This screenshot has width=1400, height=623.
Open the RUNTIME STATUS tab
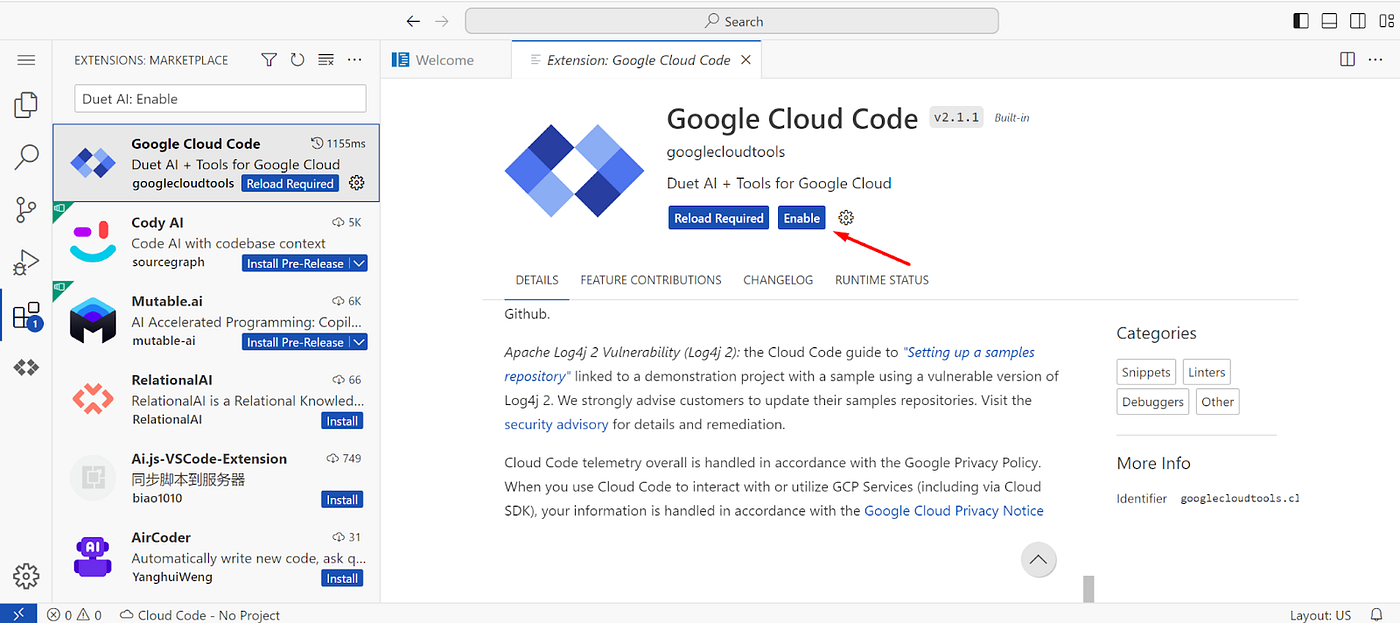(882, 280)
